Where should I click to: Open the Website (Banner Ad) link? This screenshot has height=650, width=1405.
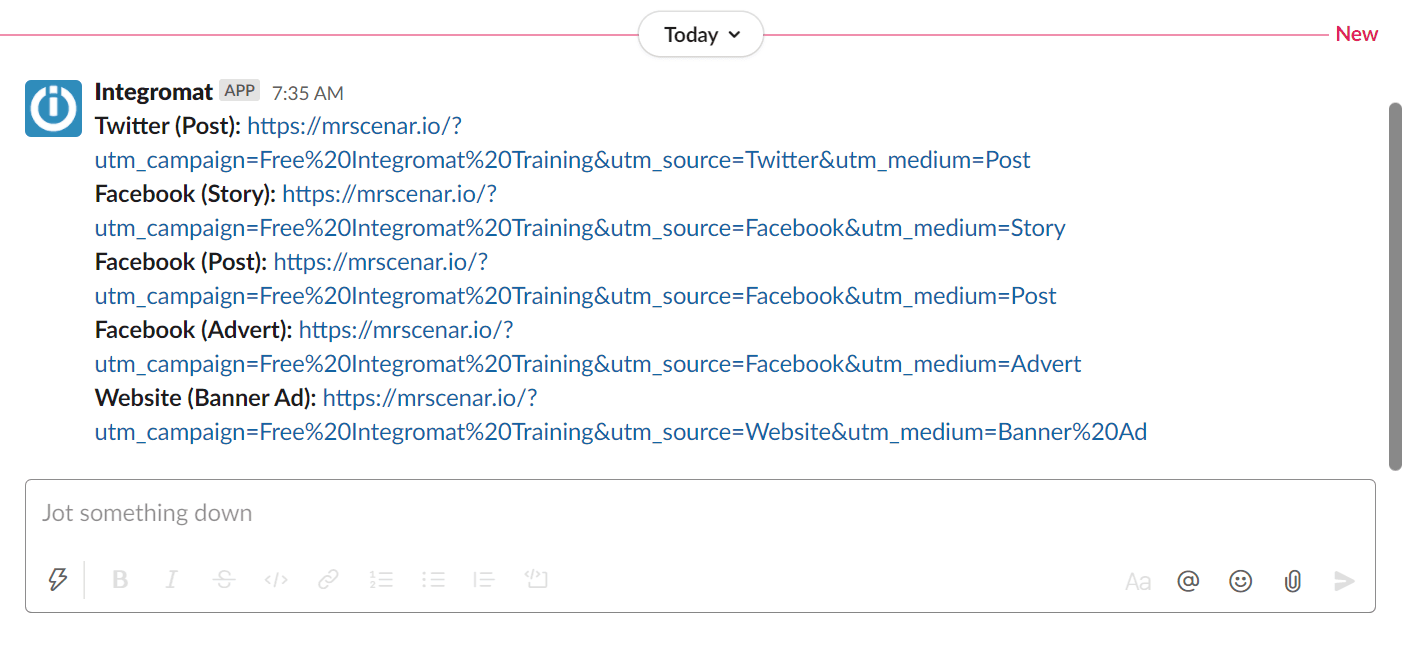[620, 432]
